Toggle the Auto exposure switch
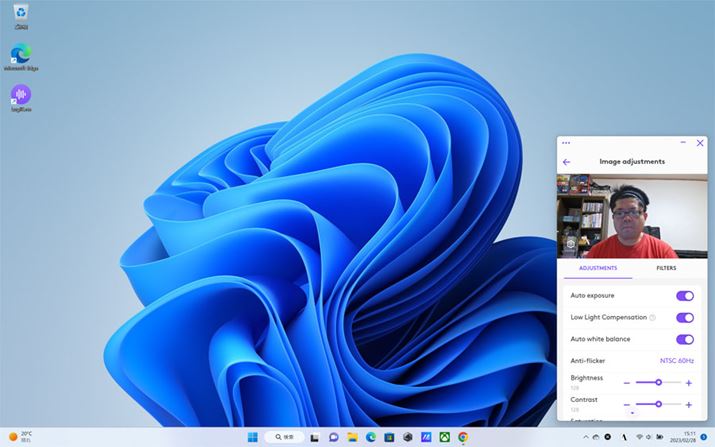Screen dimensions: 715x447 [685, 296]
